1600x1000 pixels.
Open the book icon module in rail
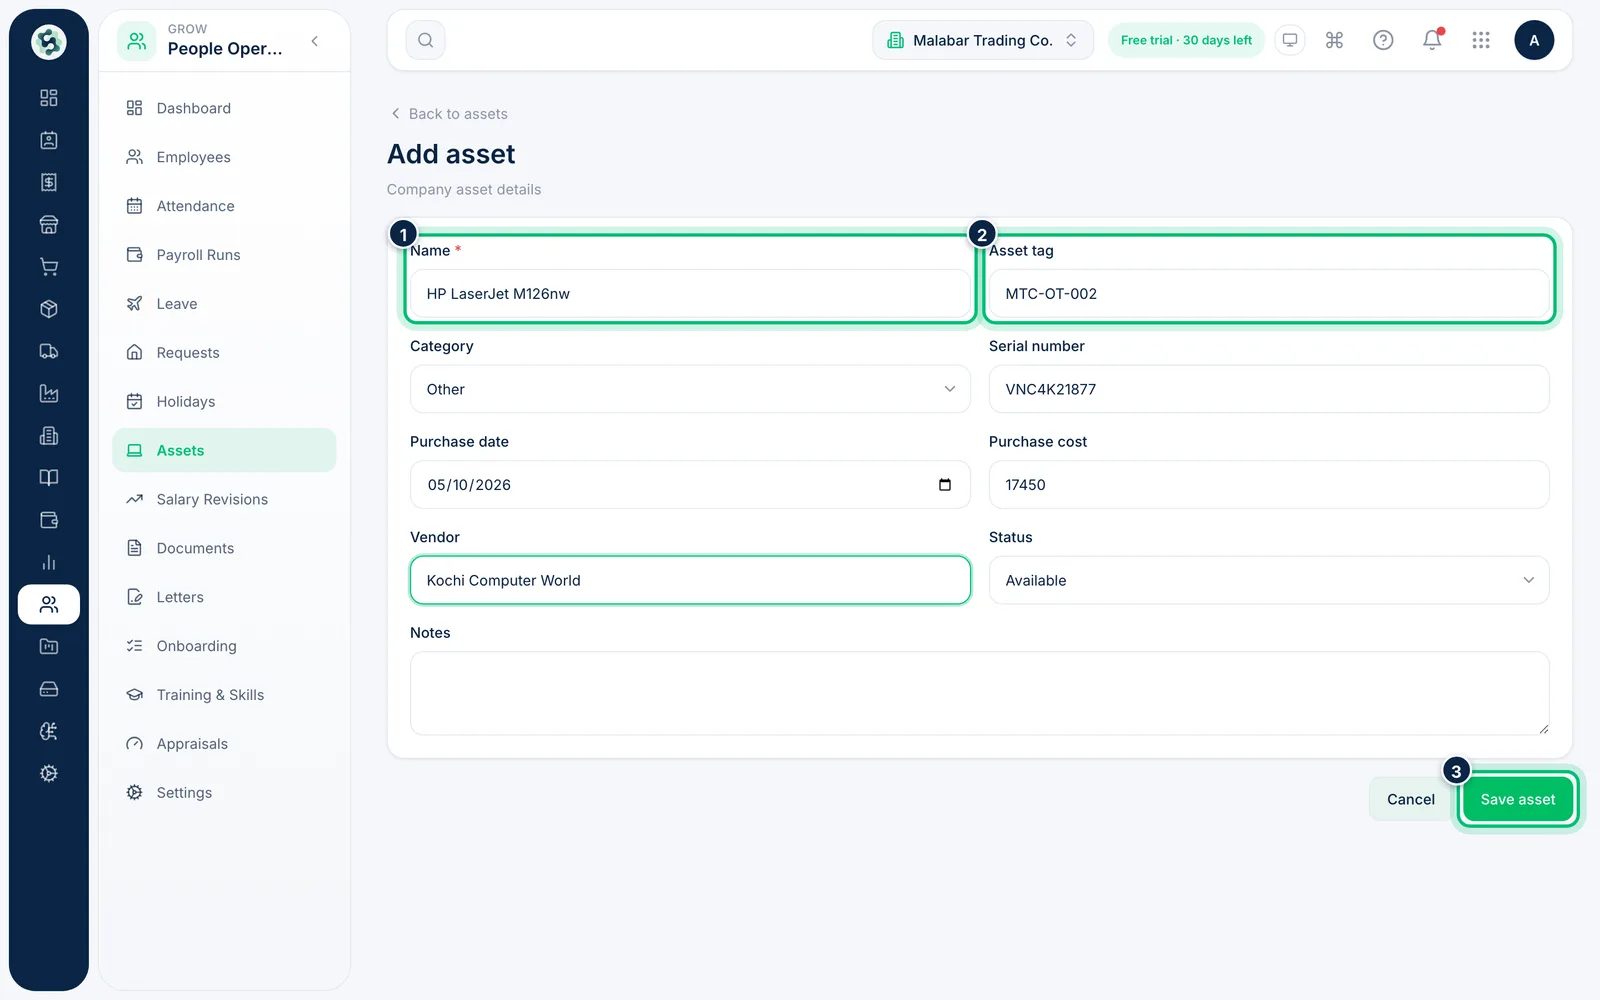tap(49, 478)
